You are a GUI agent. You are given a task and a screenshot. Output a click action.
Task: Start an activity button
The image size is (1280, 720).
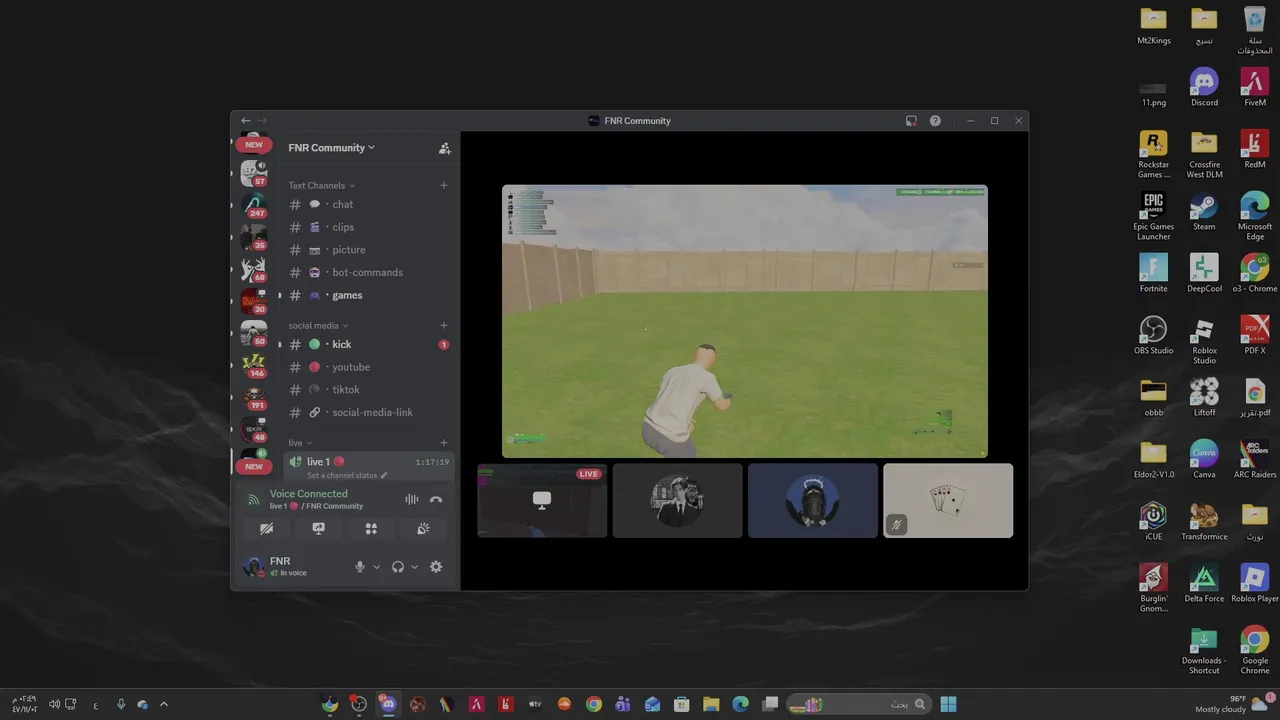(371, 529)
